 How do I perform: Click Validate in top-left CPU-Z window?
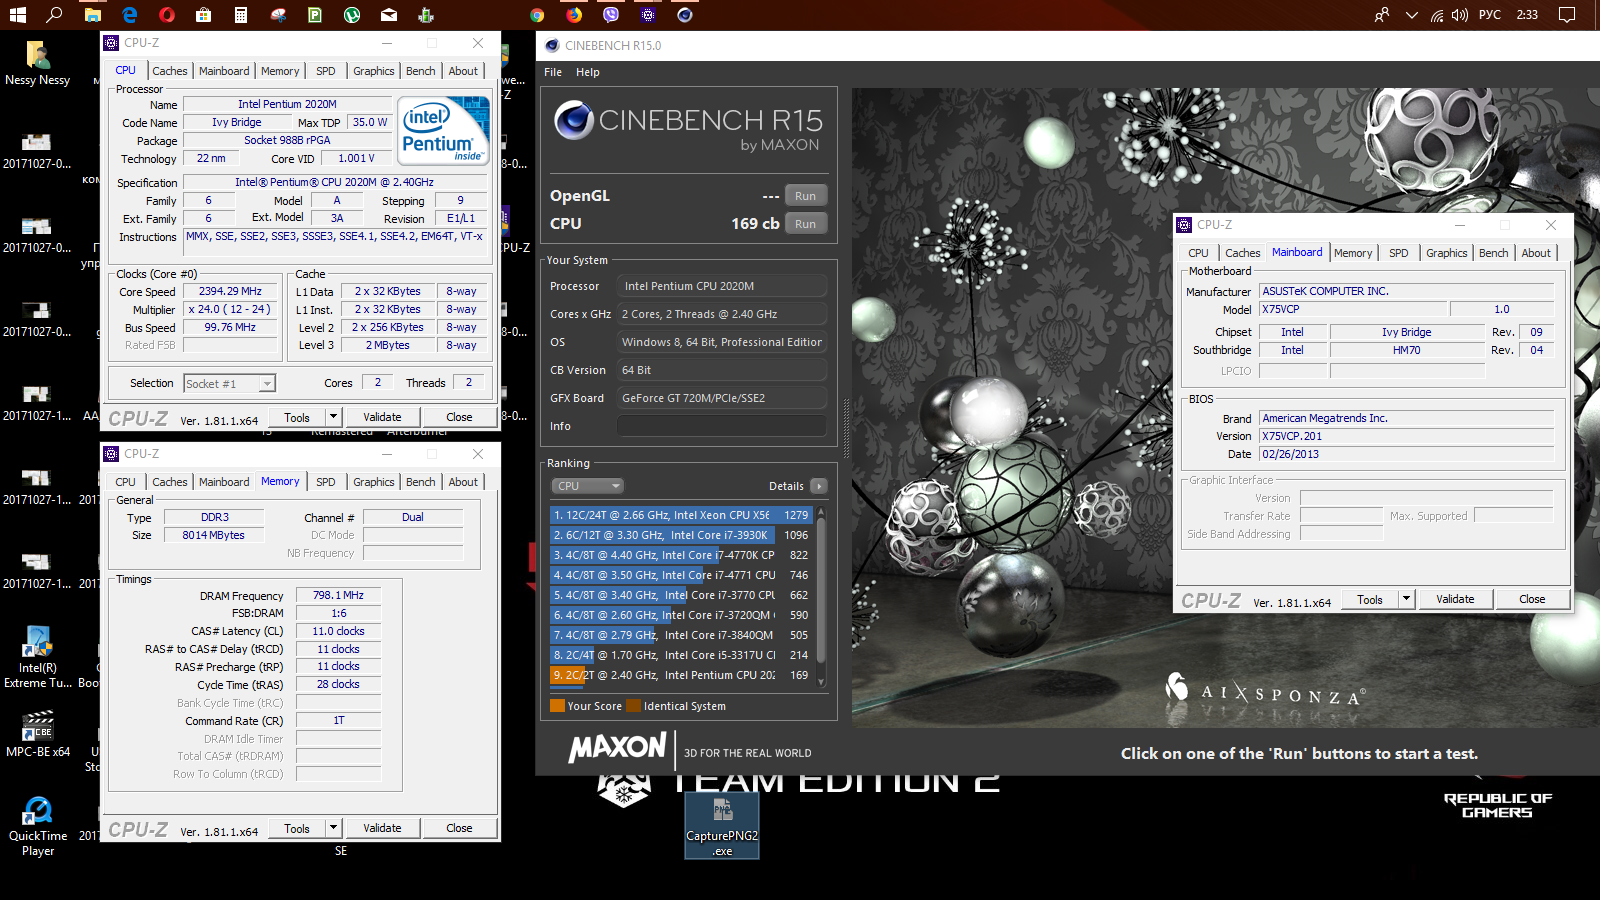(x=382, y=417)
